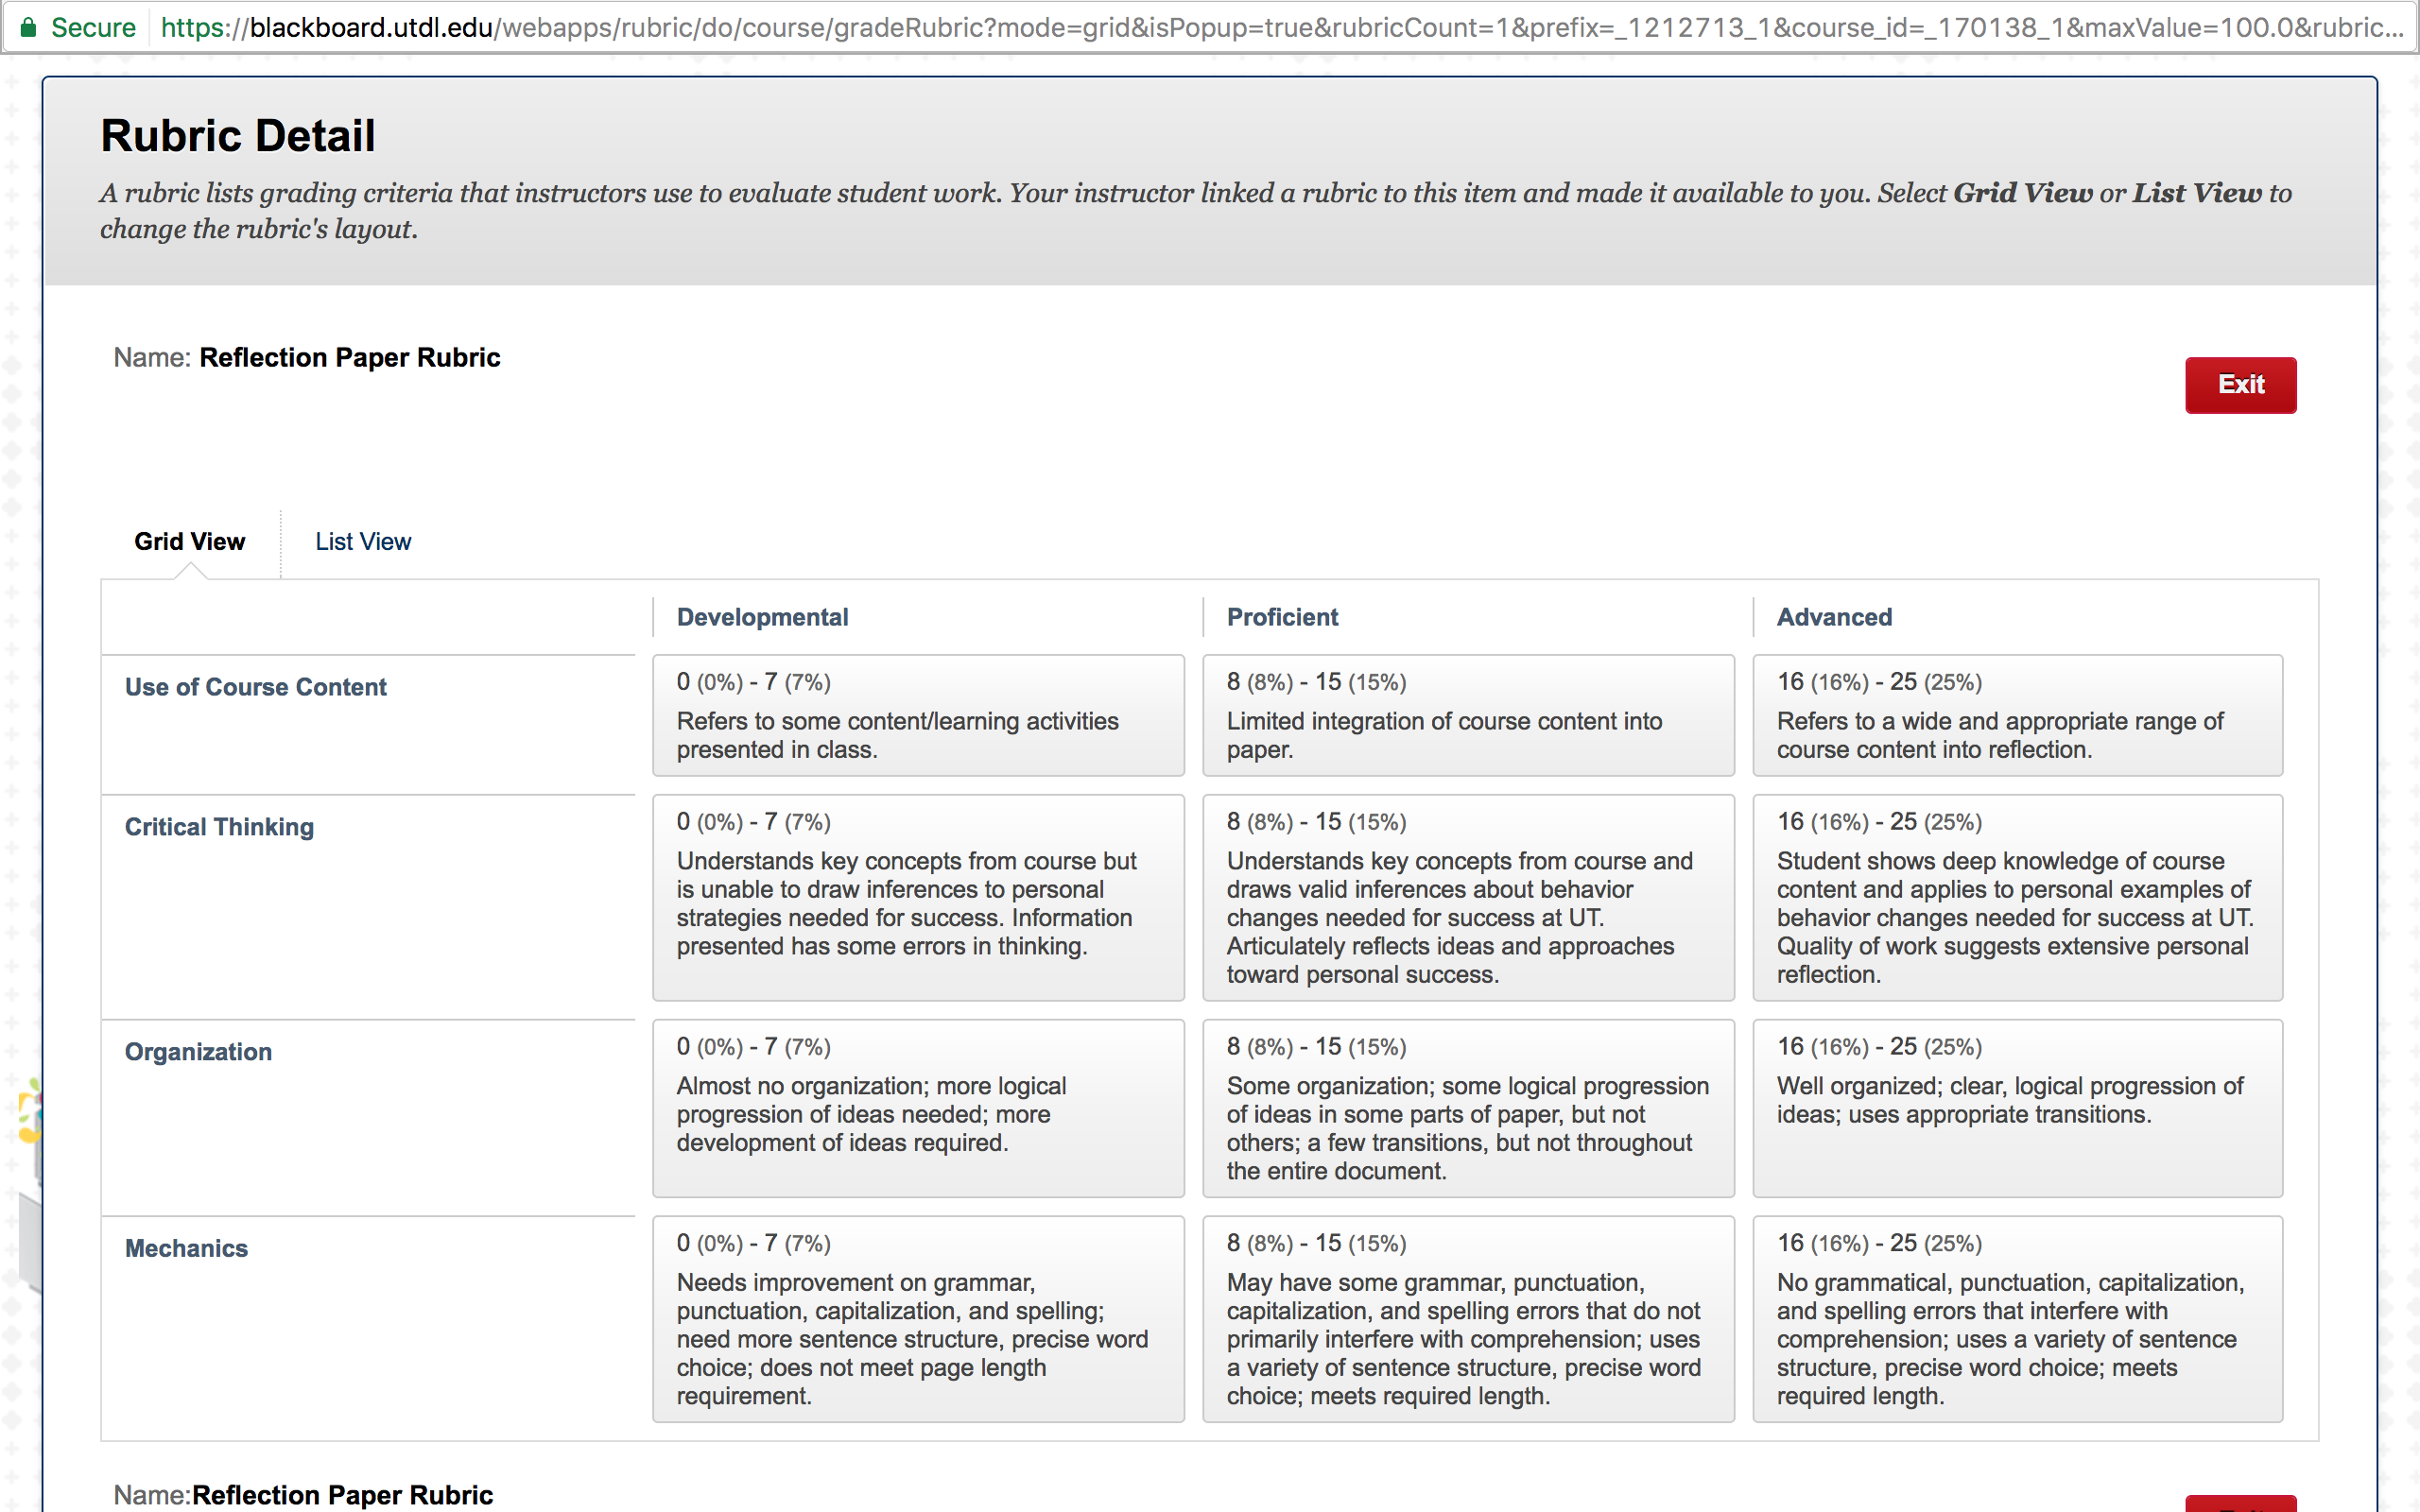Click the Organization criterion heading
The image size is (2420, 1512).
tap(198, 1052)
